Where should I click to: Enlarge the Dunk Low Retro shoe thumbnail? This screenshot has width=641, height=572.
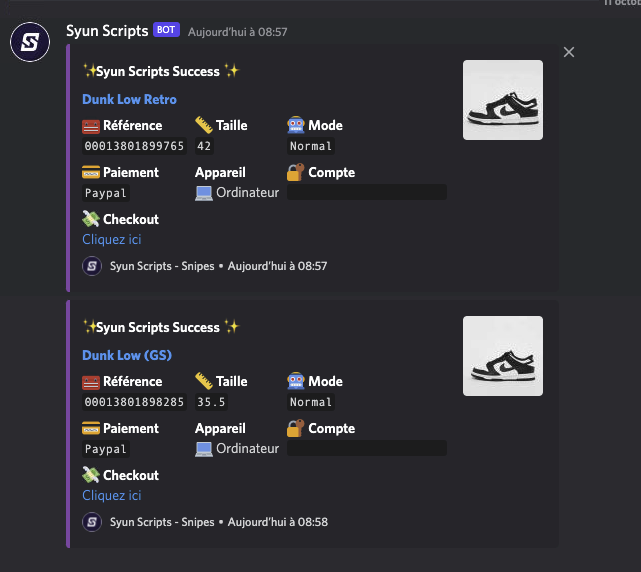[x=503, y=100]
